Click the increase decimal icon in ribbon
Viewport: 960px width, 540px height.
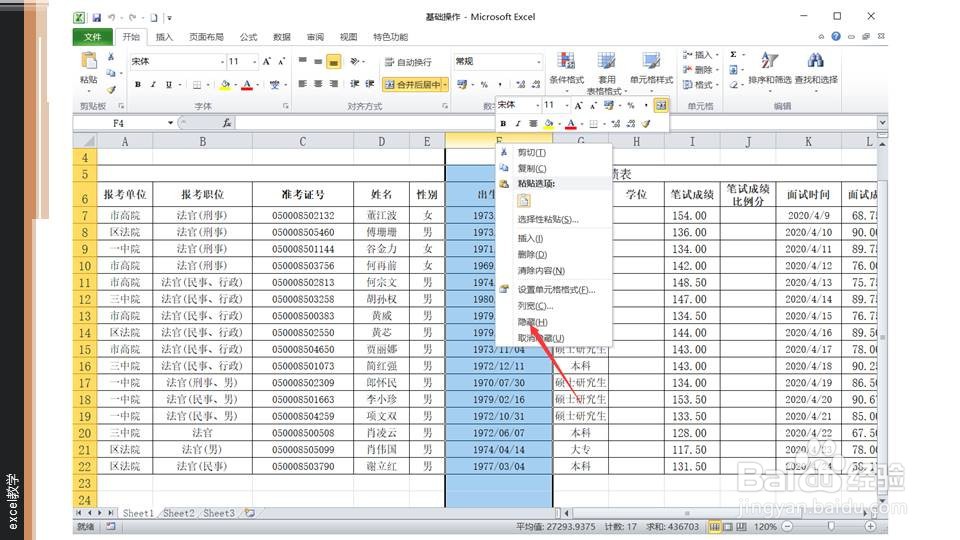[x=520, y=84]
